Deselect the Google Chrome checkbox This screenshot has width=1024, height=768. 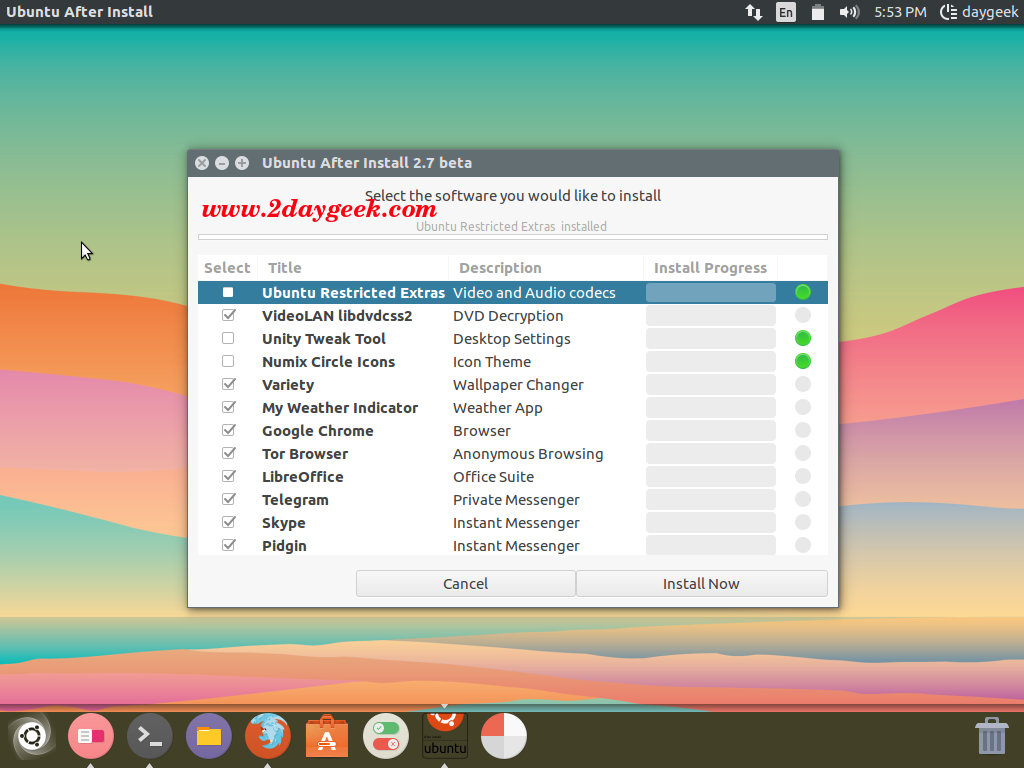(228, 430)
